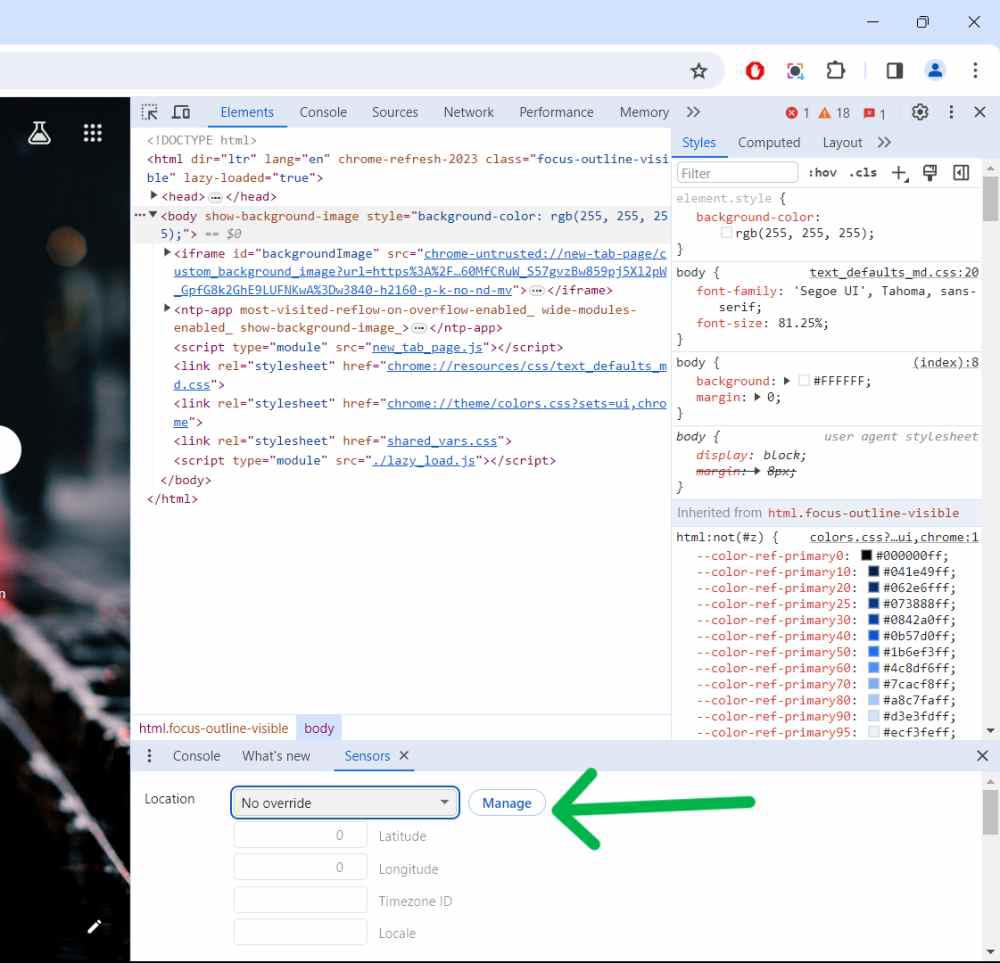This screenshot has height=963, width=1000.
Task: Expand the background shorthand property triangle
Action: [x=787, y=381]
